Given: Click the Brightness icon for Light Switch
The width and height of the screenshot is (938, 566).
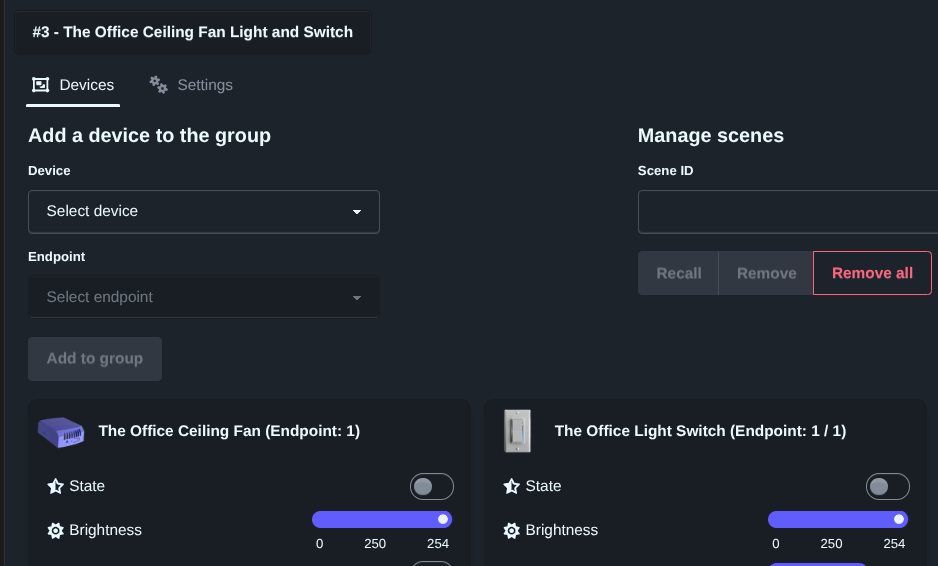Looking at the screenshot, I should pos(512,531).
